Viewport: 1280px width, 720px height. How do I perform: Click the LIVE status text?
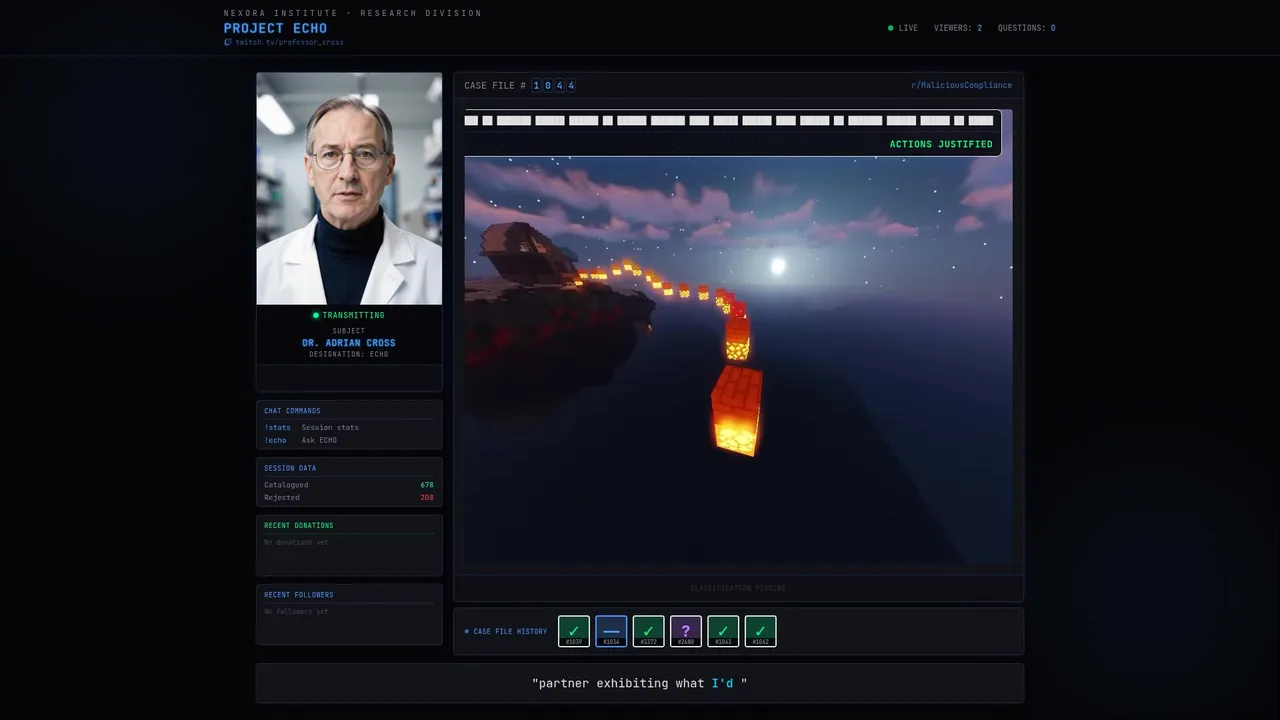point(908,28)
